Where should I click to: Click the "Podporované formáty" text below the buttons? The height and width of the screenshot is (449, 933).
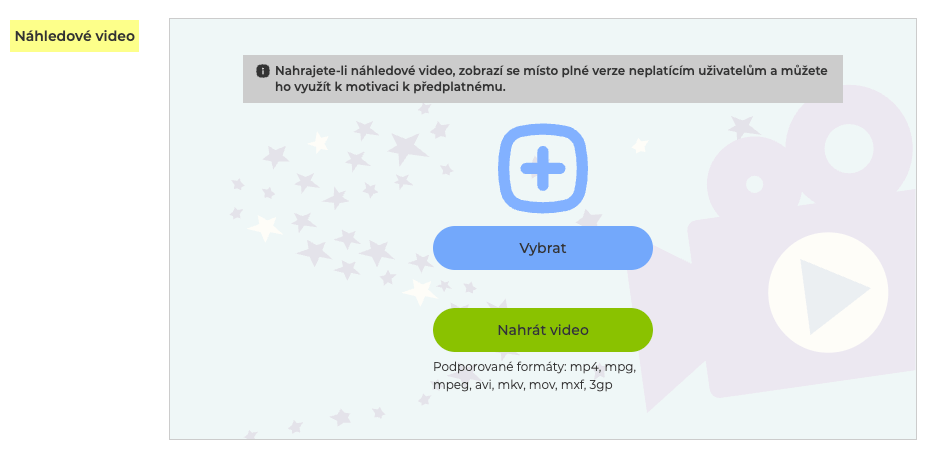point(500,367)
